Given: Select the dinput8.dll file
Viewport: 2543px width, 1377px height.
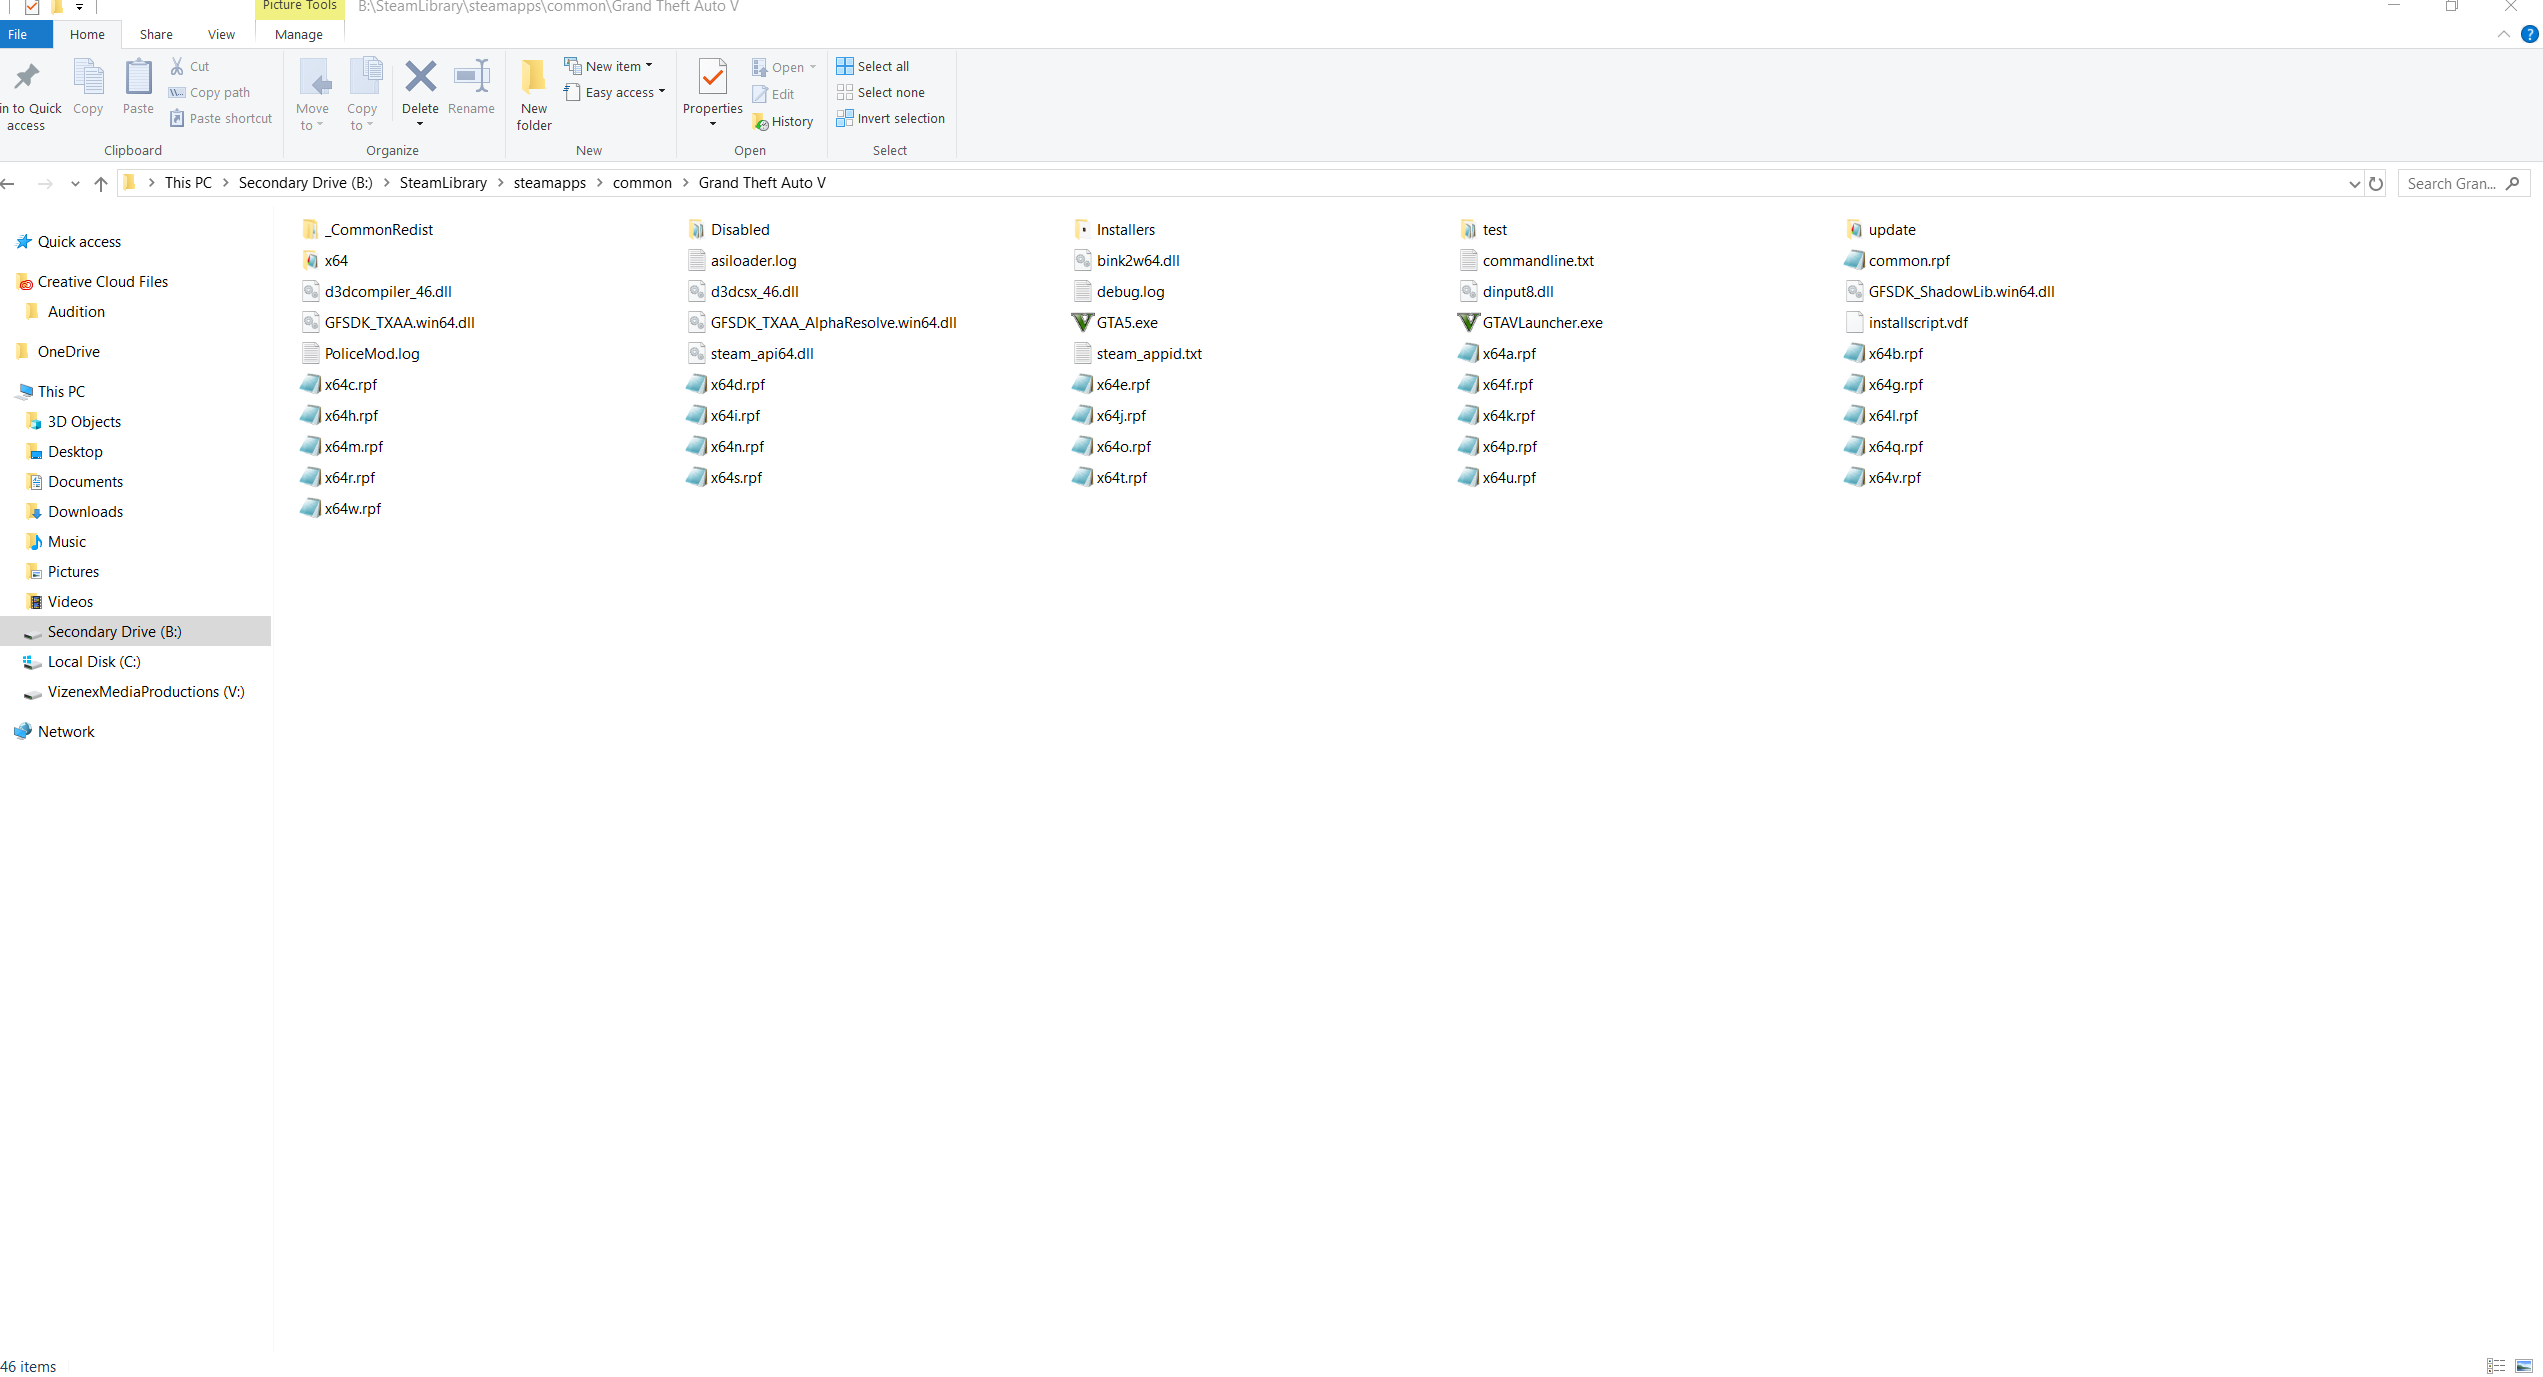Looking at the screenshot, I should tap(1506, 291).
